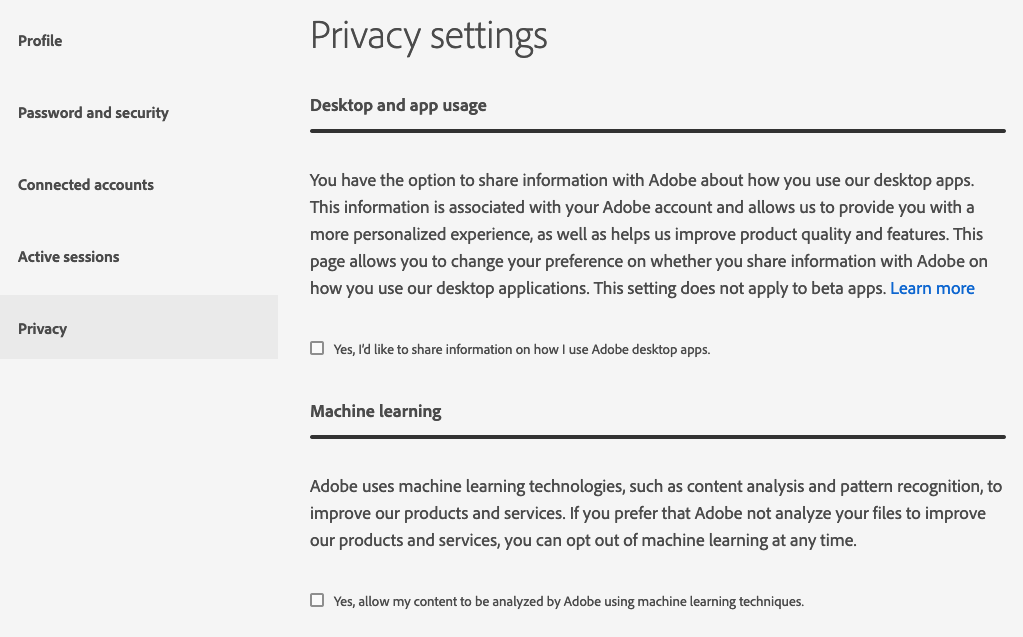Open the Learn more link
The image size is (1023, 637).
(x=932, y=288)
